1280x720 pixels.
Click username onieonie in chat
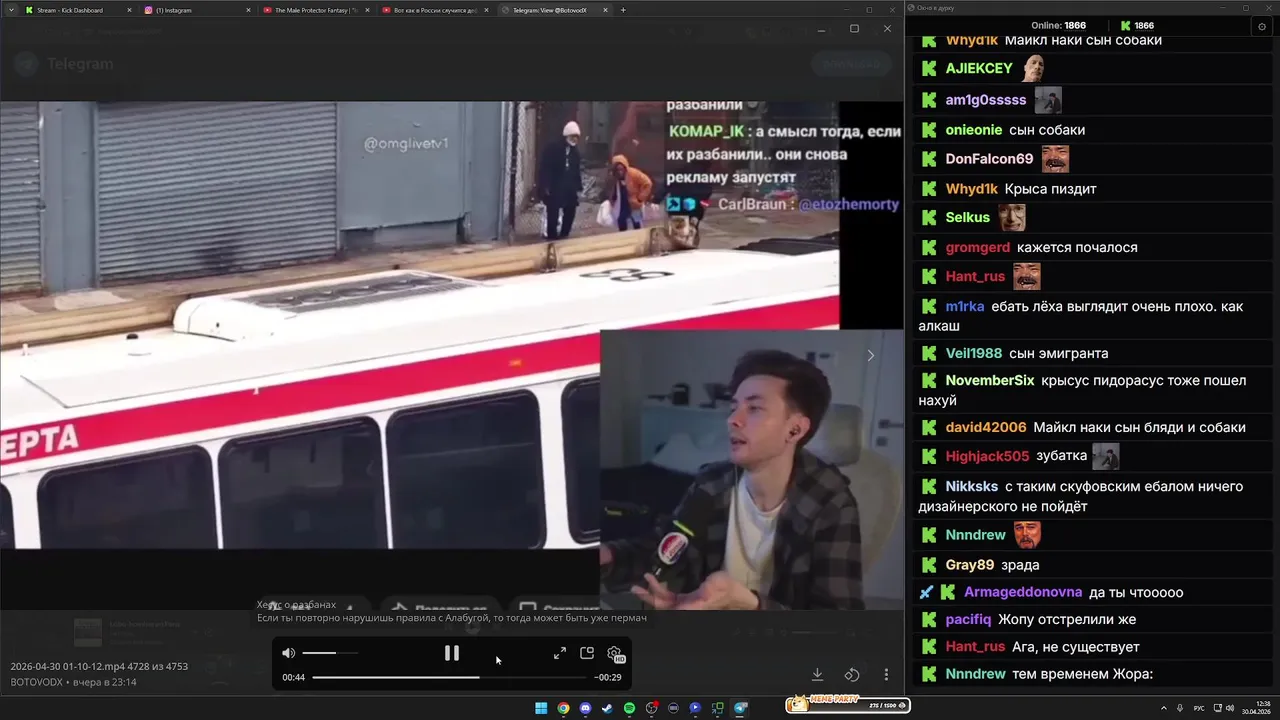coord(974,130)
